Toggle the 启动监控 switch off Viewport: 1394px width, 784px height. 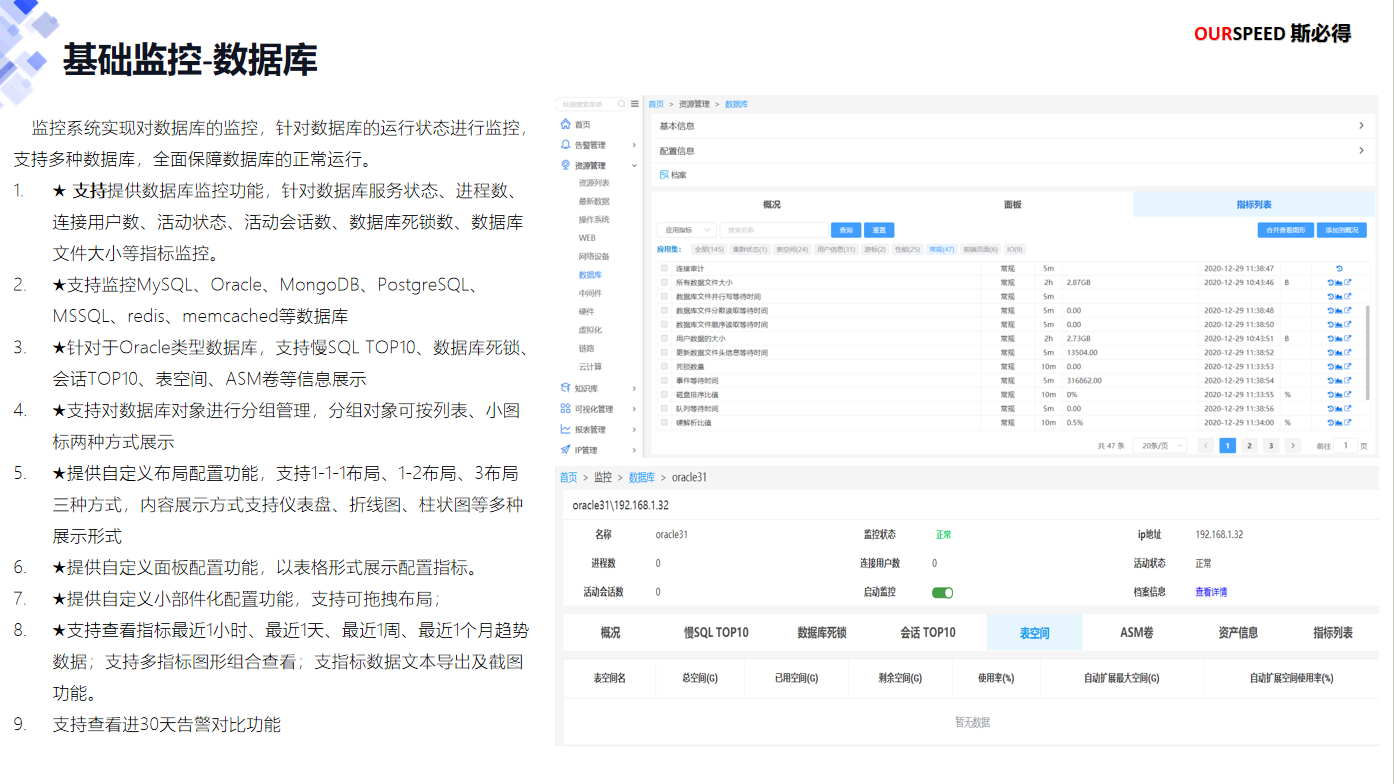(942, 592)
